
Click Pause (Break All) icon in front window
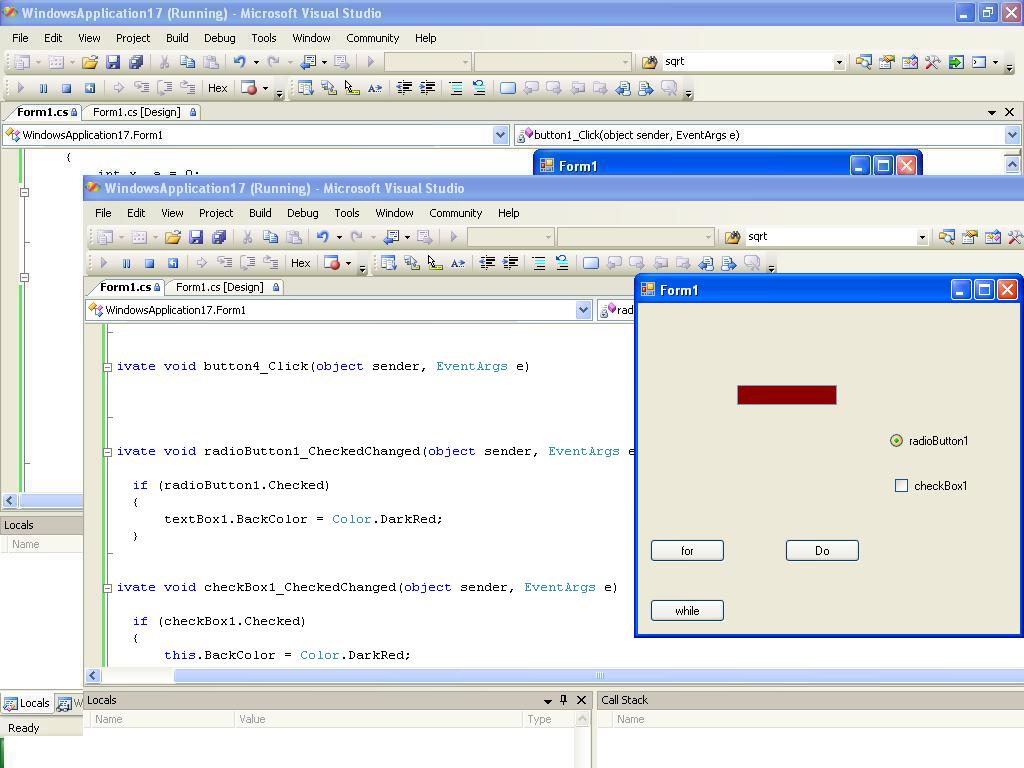tap(126, 263)
